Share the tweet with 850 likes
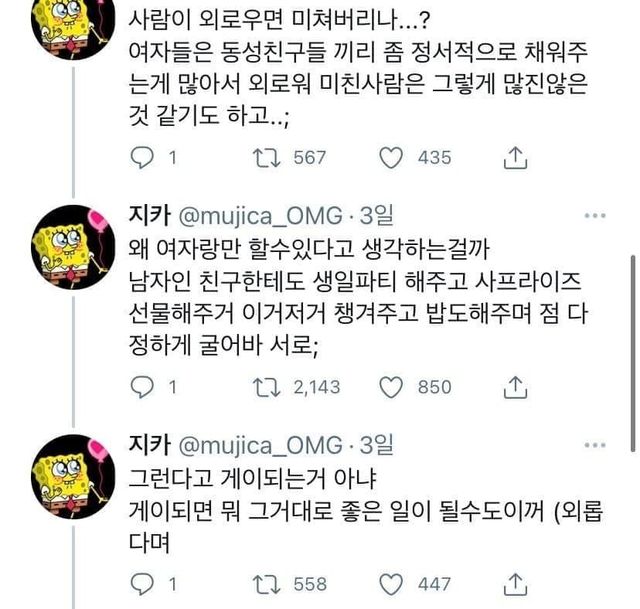 coord(515,386)
